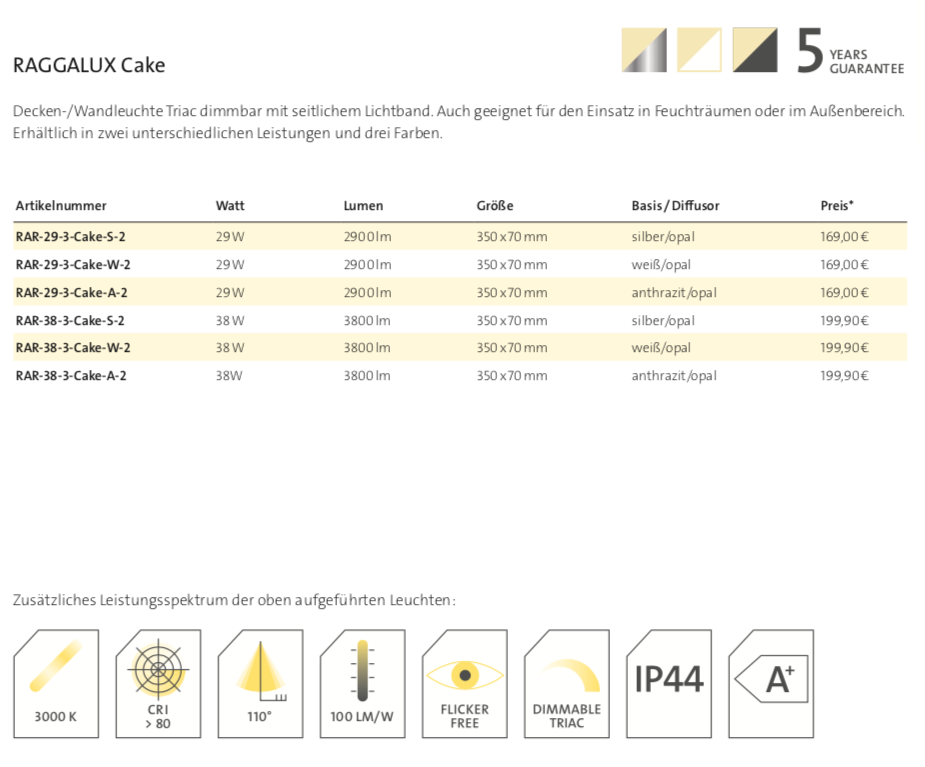Click the Preis* column header

(x=837, y=206)
